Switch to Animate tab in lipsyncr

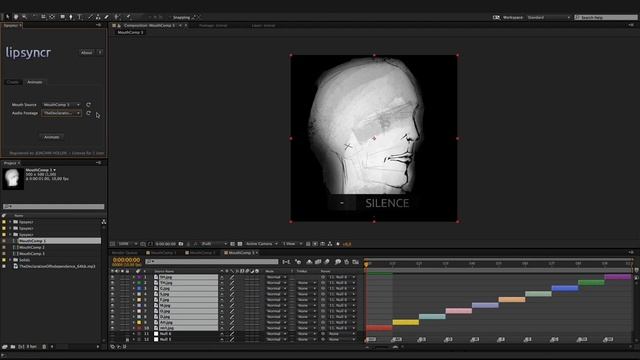tap(35, 82)
